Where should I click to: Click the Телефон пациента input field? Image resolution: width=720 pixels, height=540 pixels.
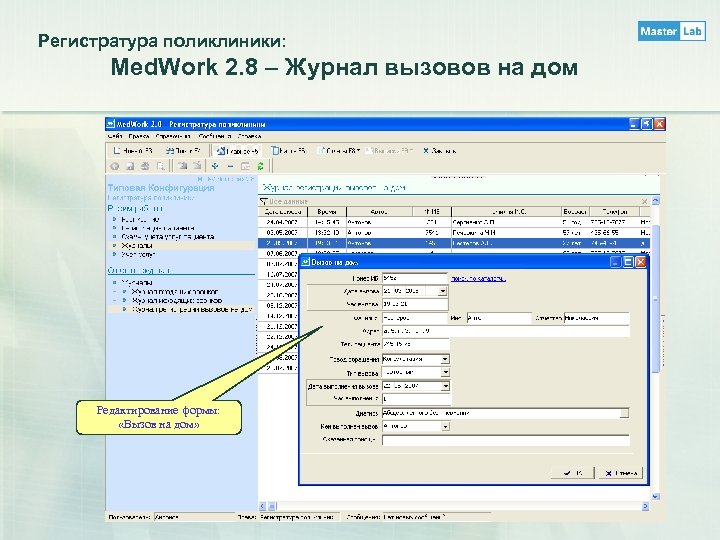416,344
